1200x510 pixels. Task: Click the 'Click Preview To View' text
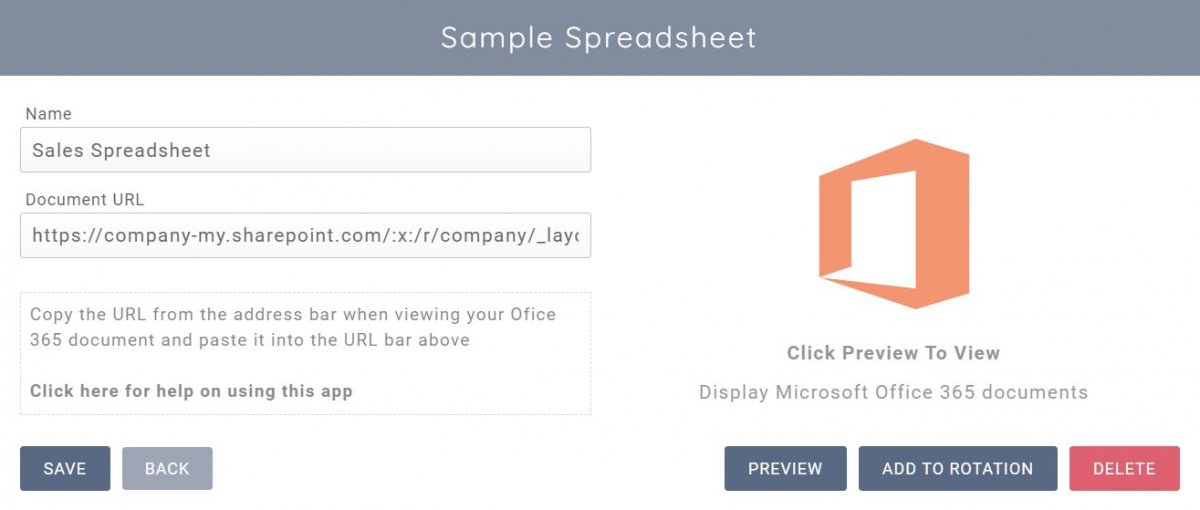click(x=893, y=353)
